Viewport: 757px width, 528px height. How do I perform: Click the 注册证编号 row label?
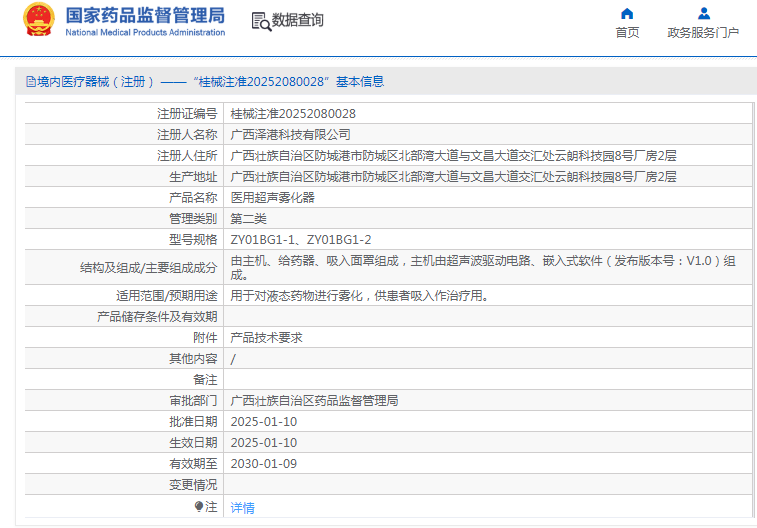pos(187,114)
